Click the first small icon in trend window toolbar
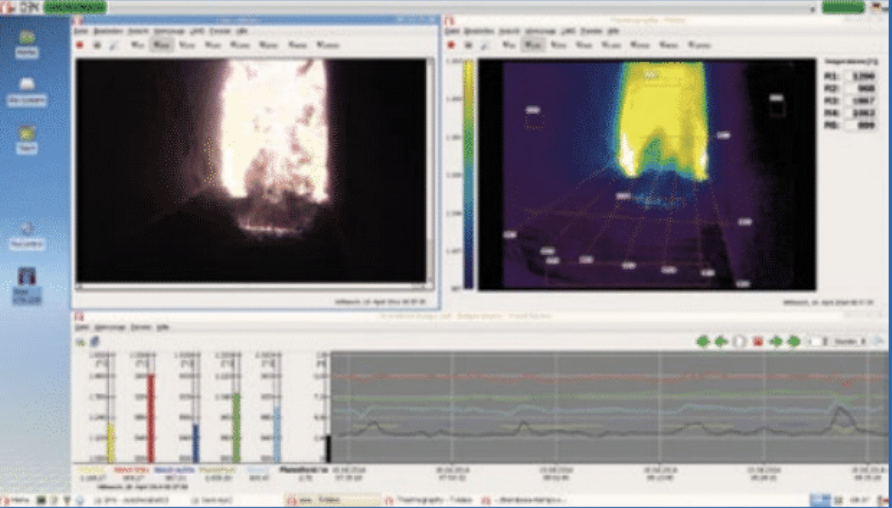 (x=81, y=342)
